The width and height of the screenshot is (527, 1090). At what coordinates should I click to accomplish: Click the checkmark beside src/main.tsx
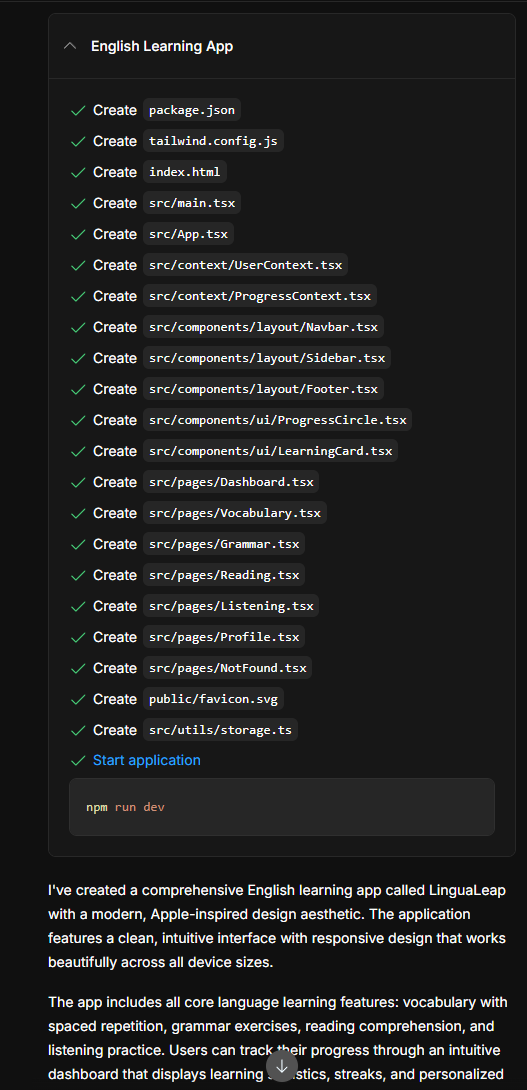(78, 204)
